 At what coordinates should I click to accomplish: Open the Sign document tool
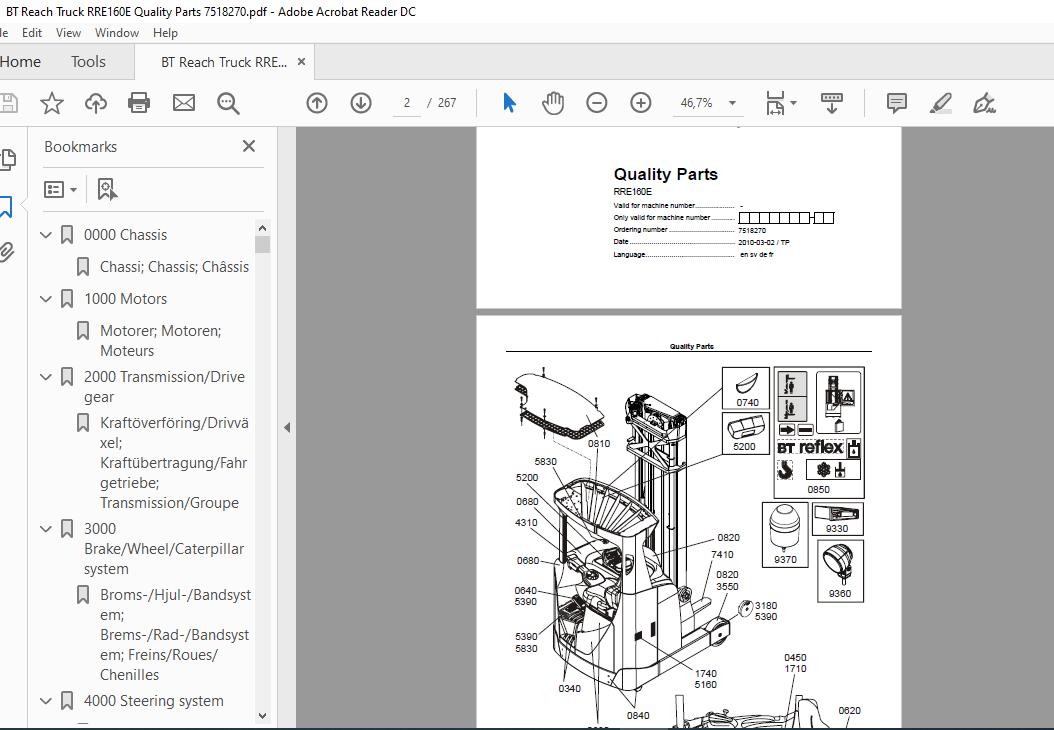(984, 103)
